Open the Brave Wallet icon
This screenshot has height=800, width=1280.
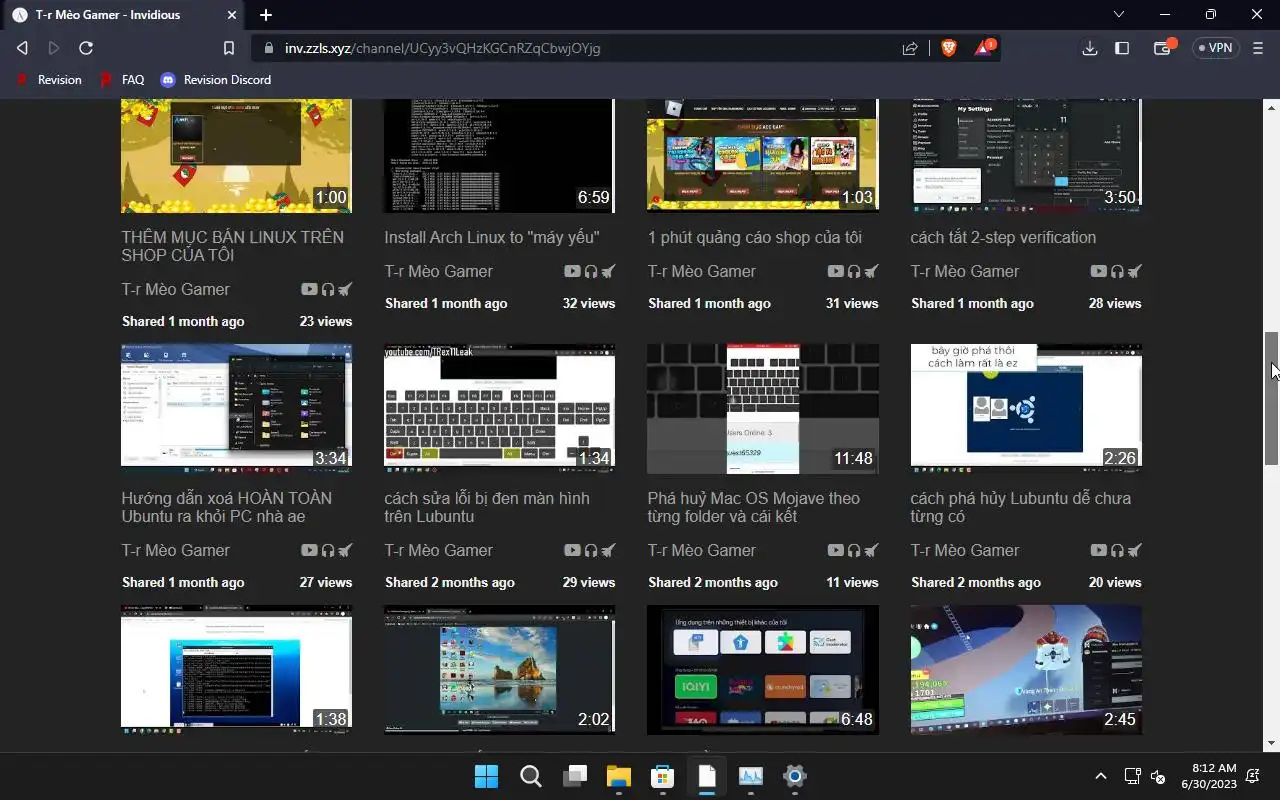(1163, 48)
